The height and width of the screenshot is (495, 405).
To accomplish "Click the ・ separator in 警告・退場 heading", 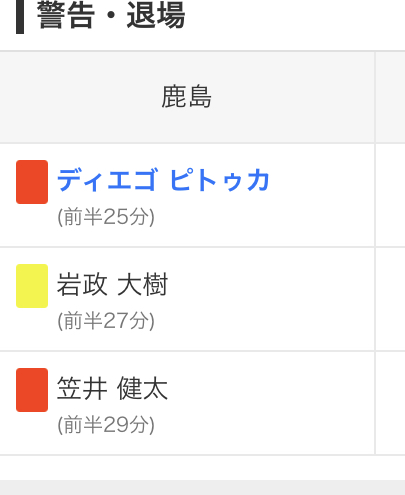I will pos(111,16).
